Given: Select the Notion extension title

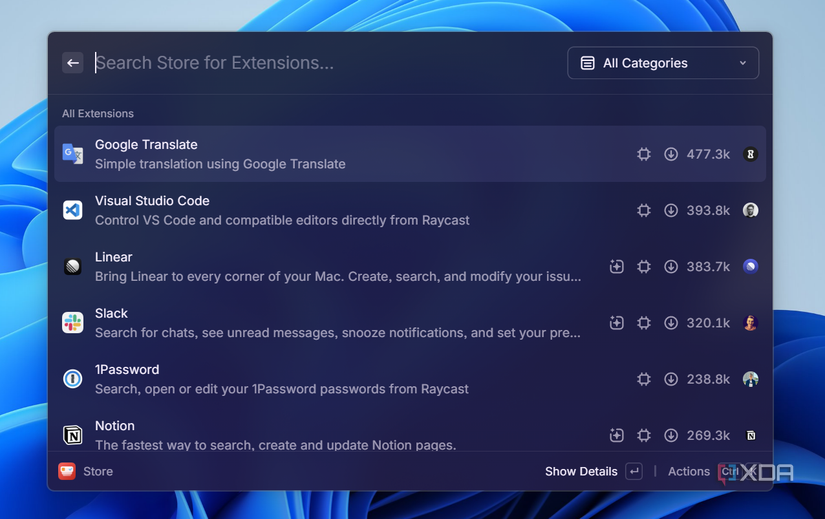Looking at the screenshot, I should click(115, 426).
